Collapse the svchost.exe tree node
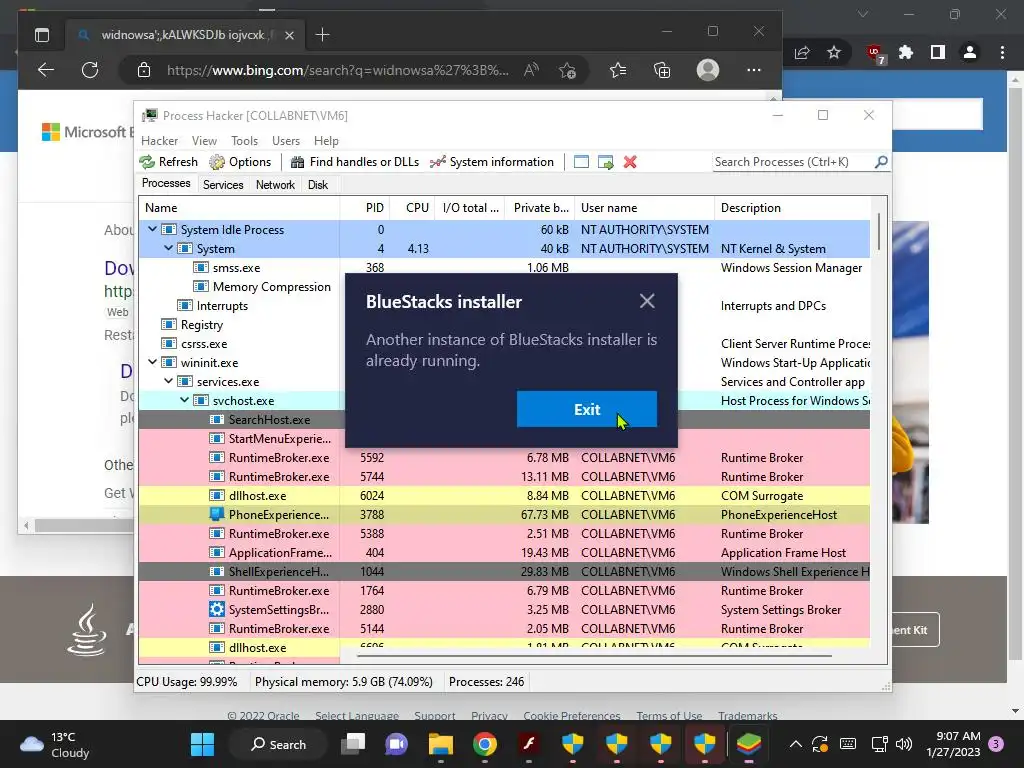The image size is (1024, 768). point(184,400)
